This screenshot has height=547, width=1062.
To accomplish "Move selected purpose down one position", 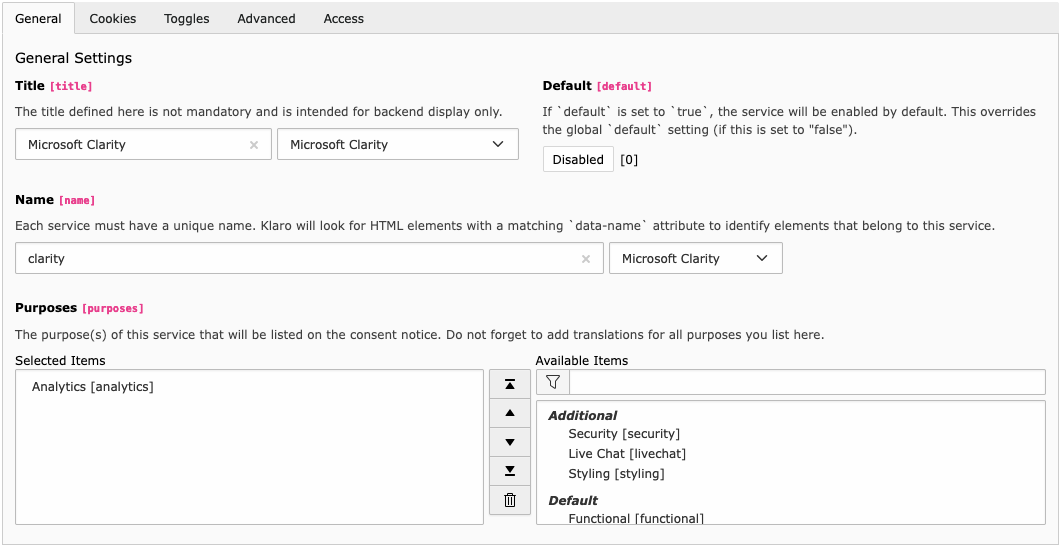I will (510, 442).
